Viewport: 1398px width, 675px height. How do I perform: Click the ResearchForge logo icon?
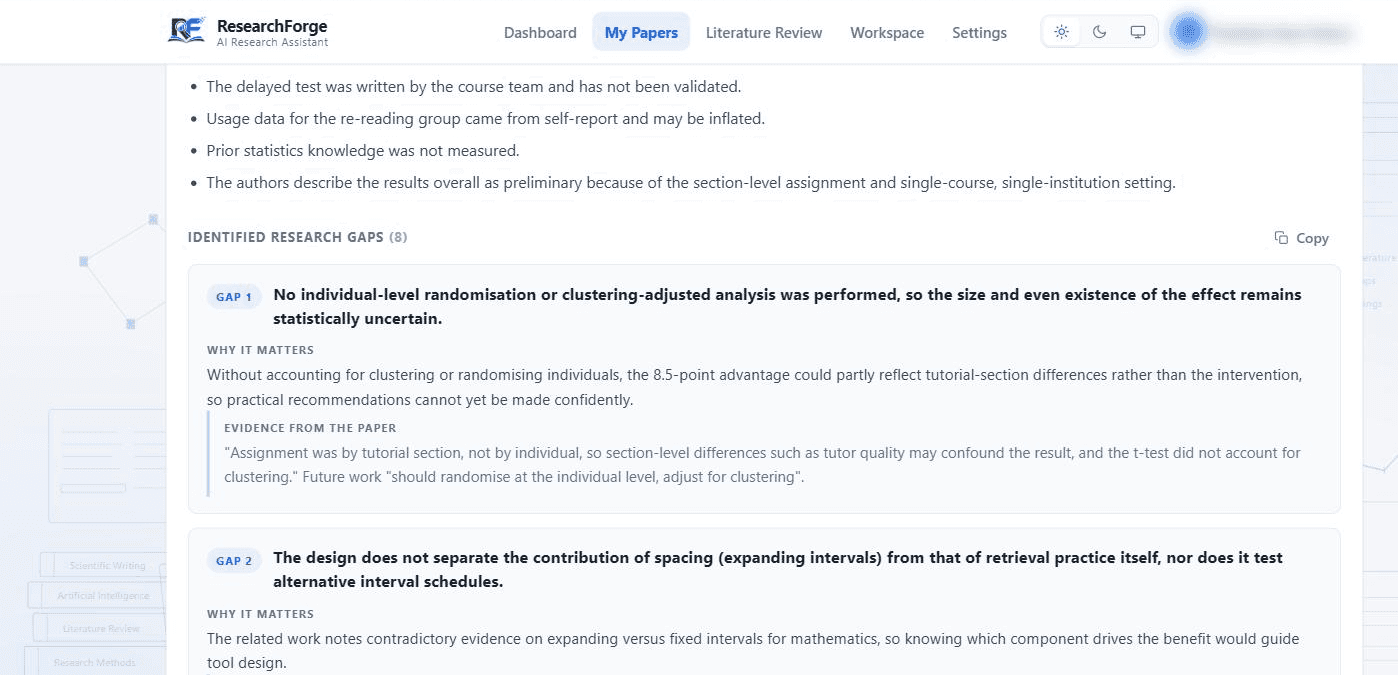(187, 31)
